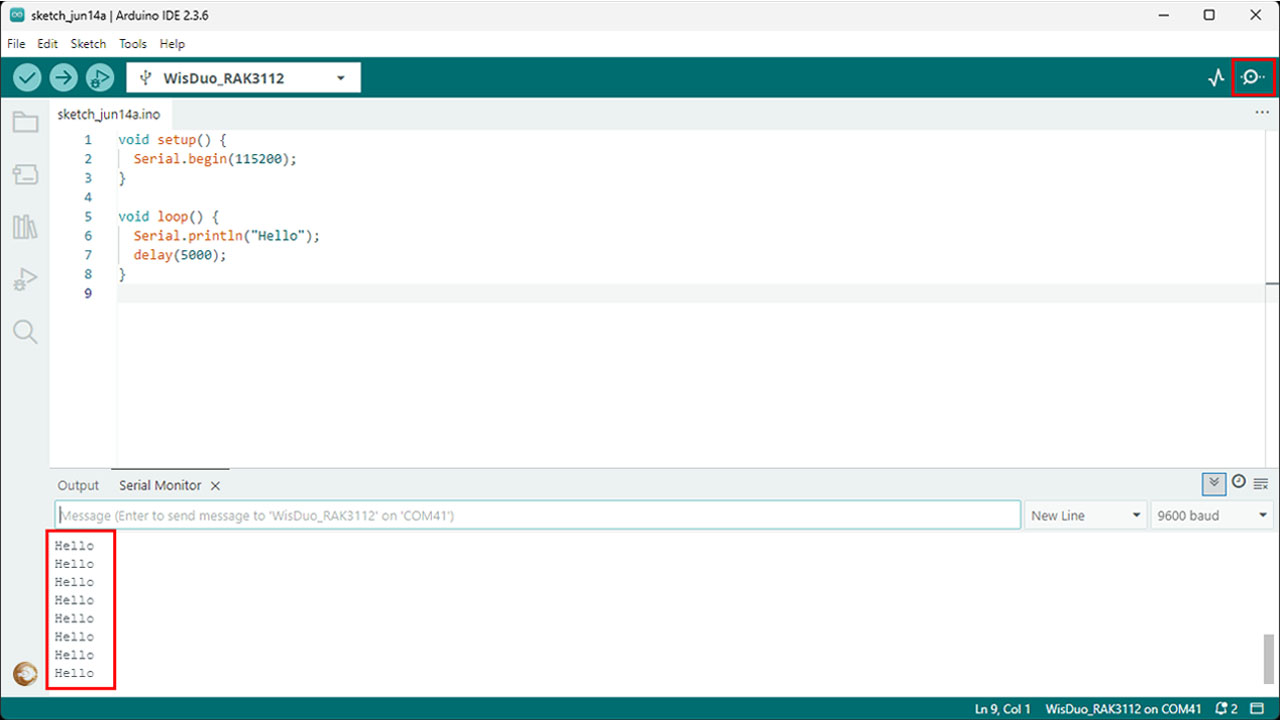This screenshot has width=1280, height=720.
Task: Open the Search sidebar magnifier icon
Action: [25, 332]
